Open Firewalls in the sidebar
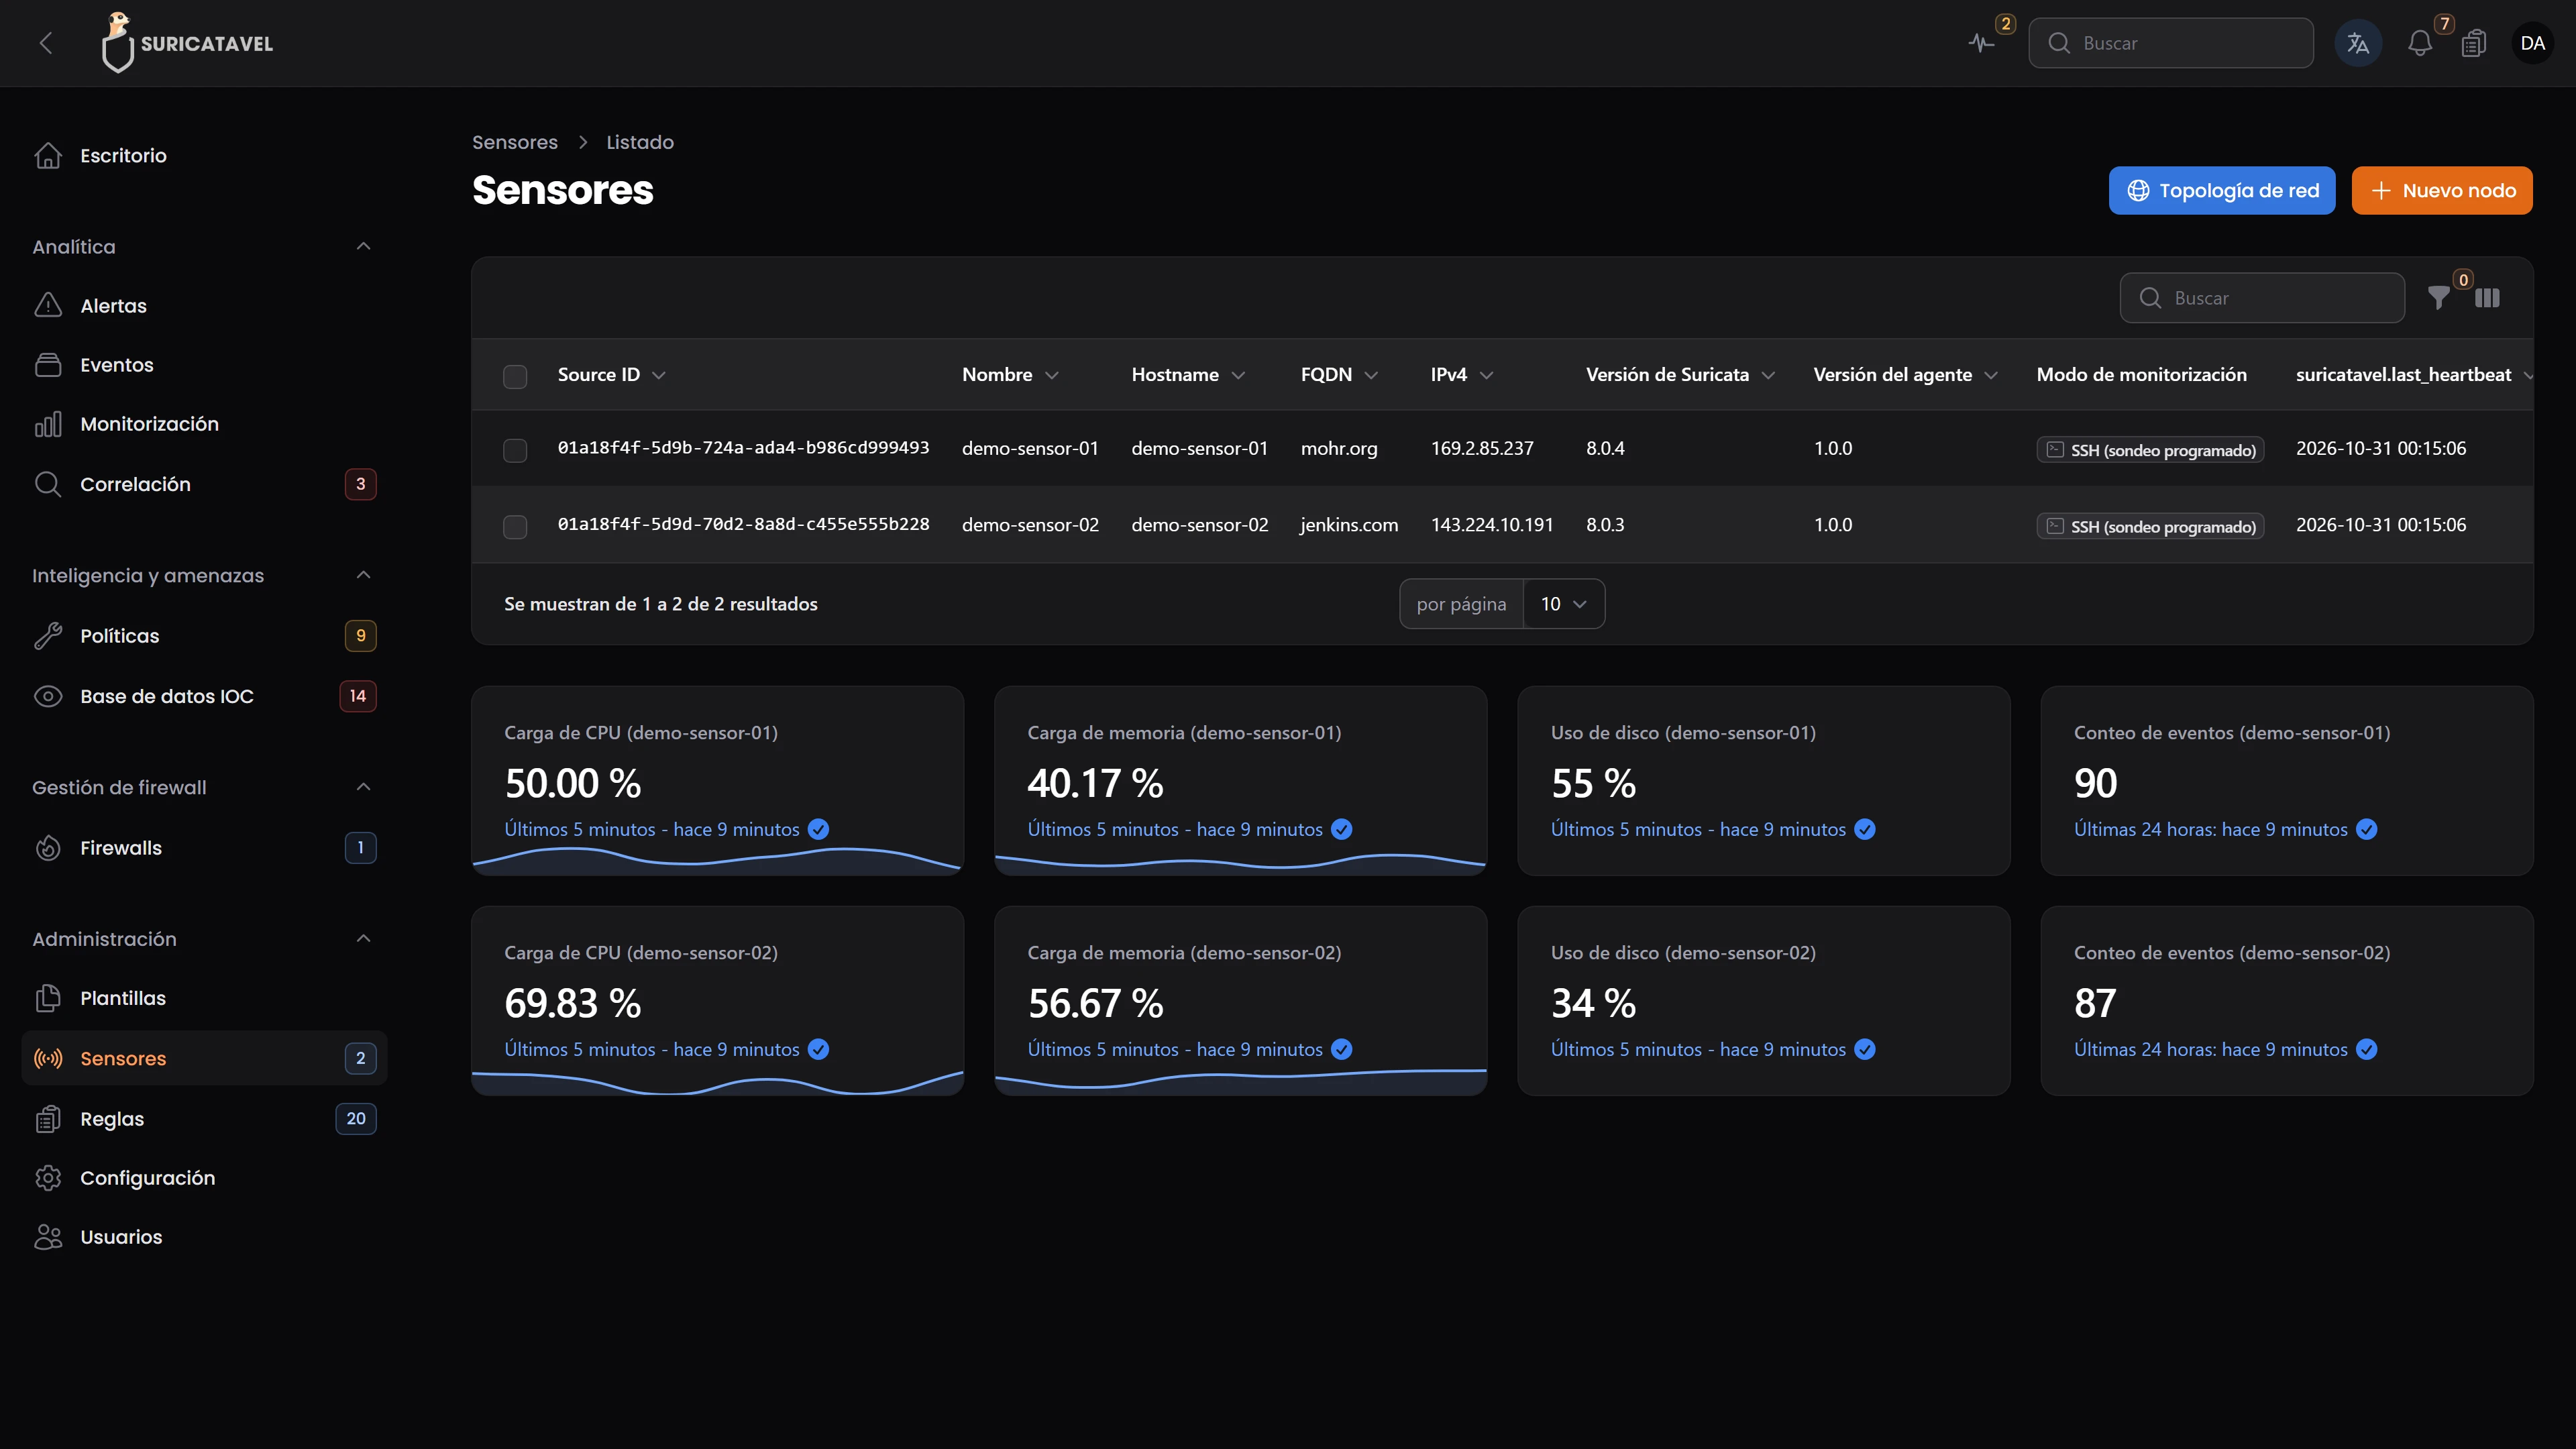The height and width of the screenshot is (1449, 2576). click(204, 848)
